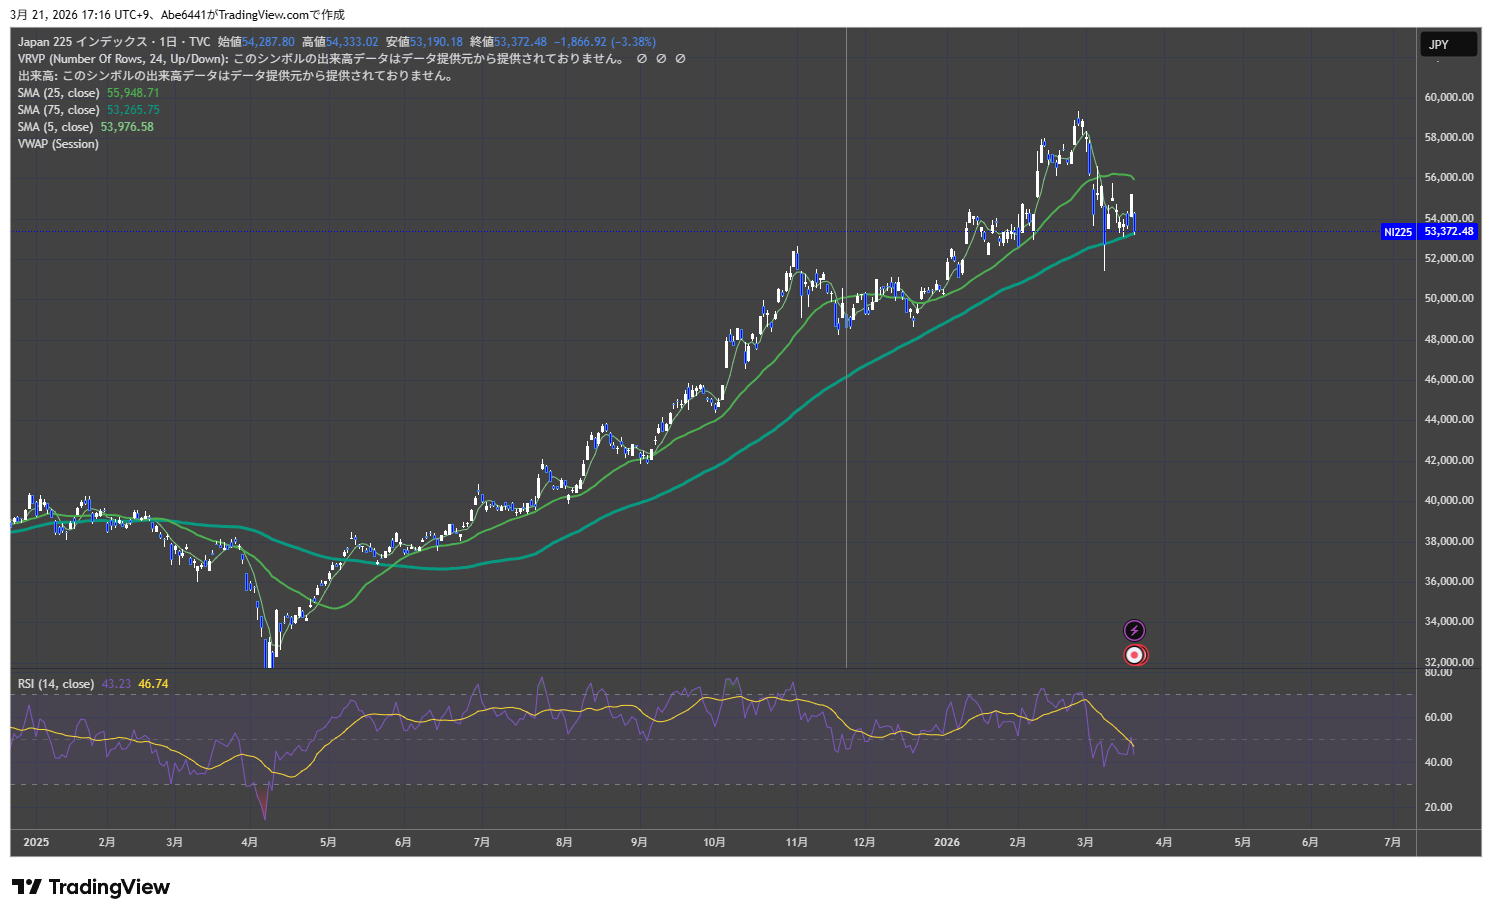Click the red Japan flag event marker
Viewport: 1492px width, 917px height.
pos(1134,655)
